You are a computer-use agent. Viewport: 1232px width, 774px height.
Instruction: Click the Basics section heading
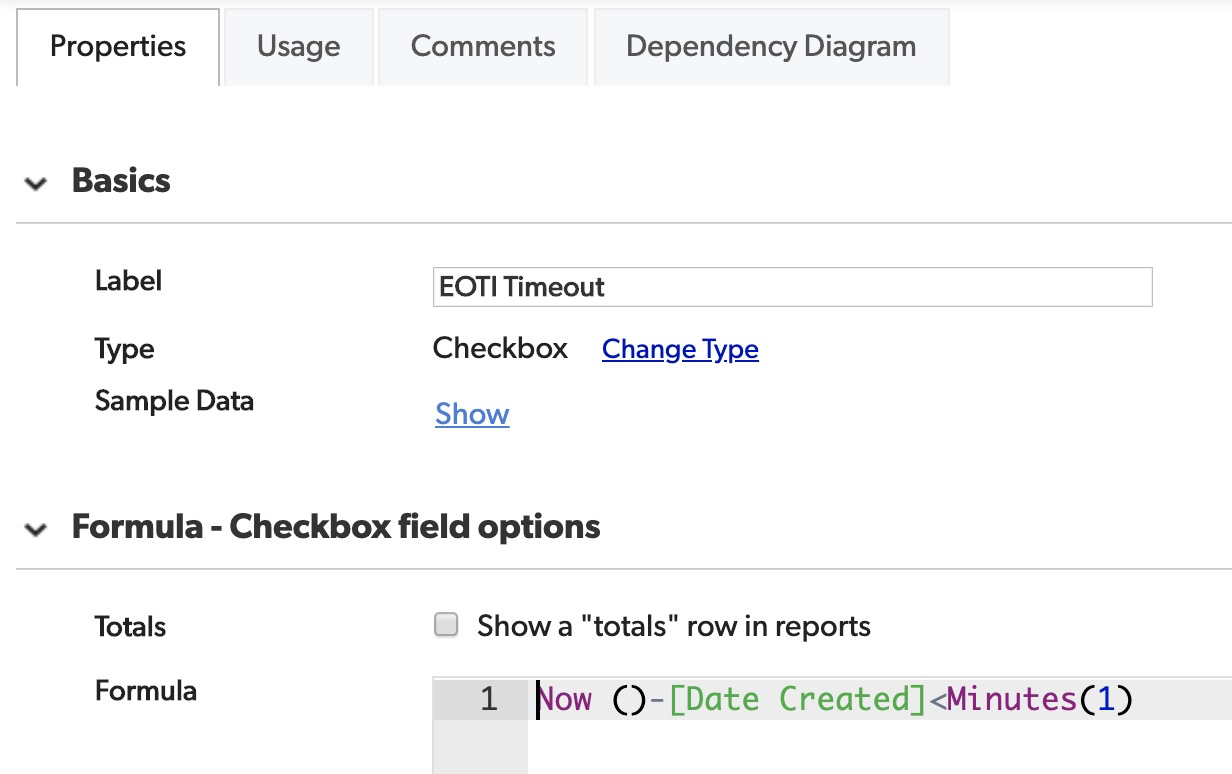click(121, 181)
